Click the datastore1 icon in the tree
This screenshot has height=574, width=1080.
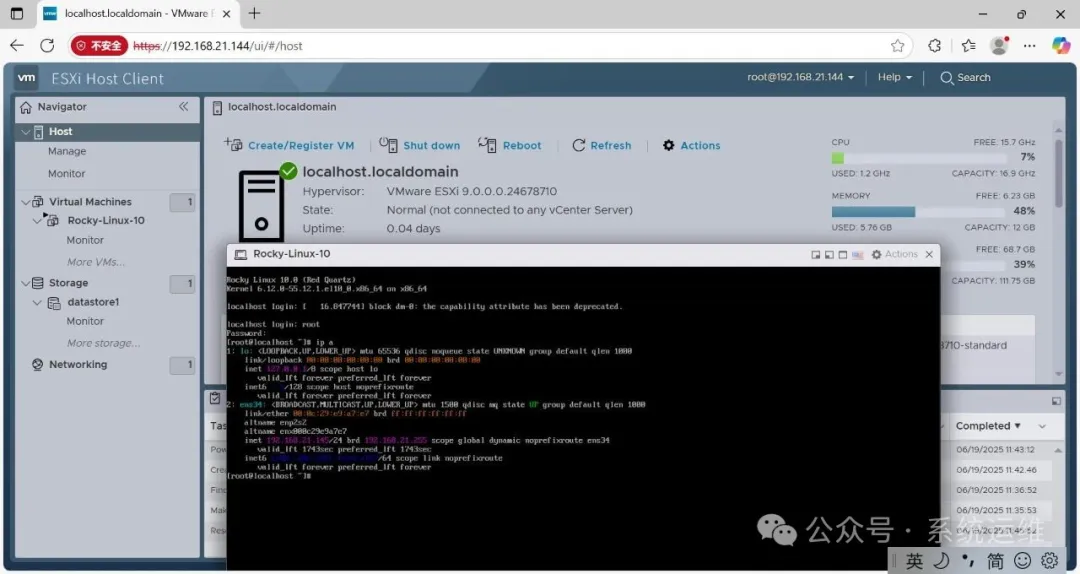pos(54,303)
